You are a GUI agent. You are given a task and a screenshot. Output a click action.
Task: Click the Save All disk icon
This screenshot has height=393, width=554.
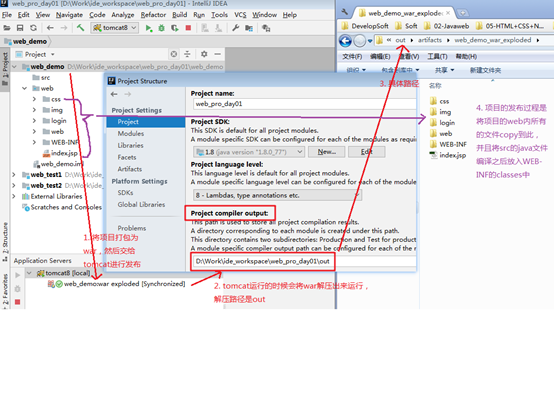[x=20, y=28]
